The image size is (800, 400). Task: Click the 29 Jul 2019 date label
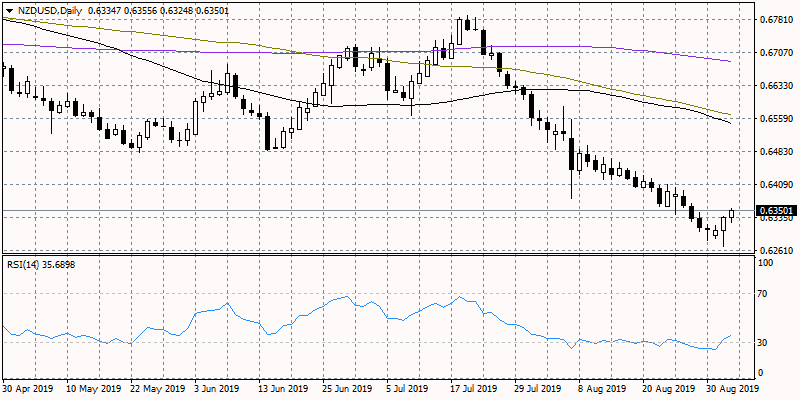click(x=538, y=387)
